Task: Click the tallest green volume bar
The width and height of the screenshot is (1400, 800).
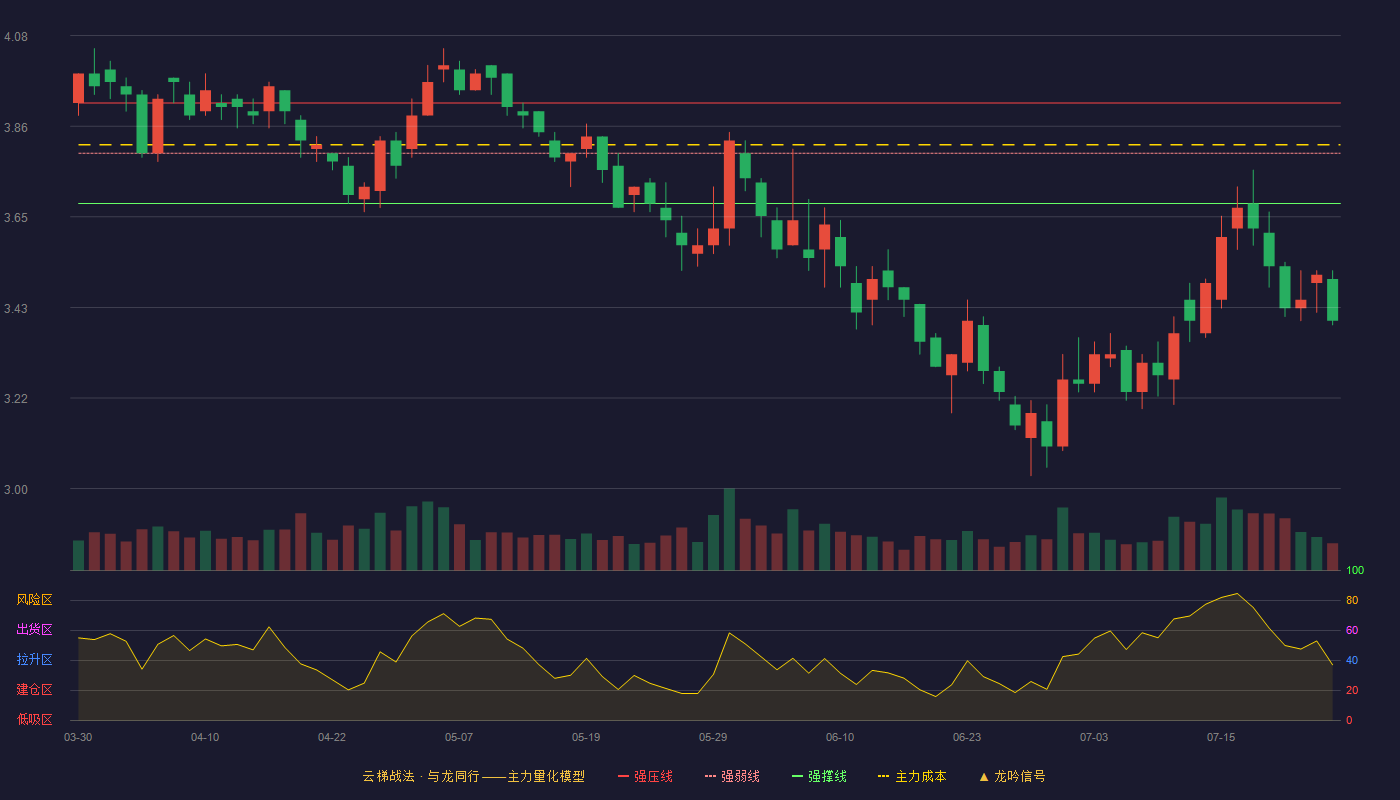Action: [729, 529]
